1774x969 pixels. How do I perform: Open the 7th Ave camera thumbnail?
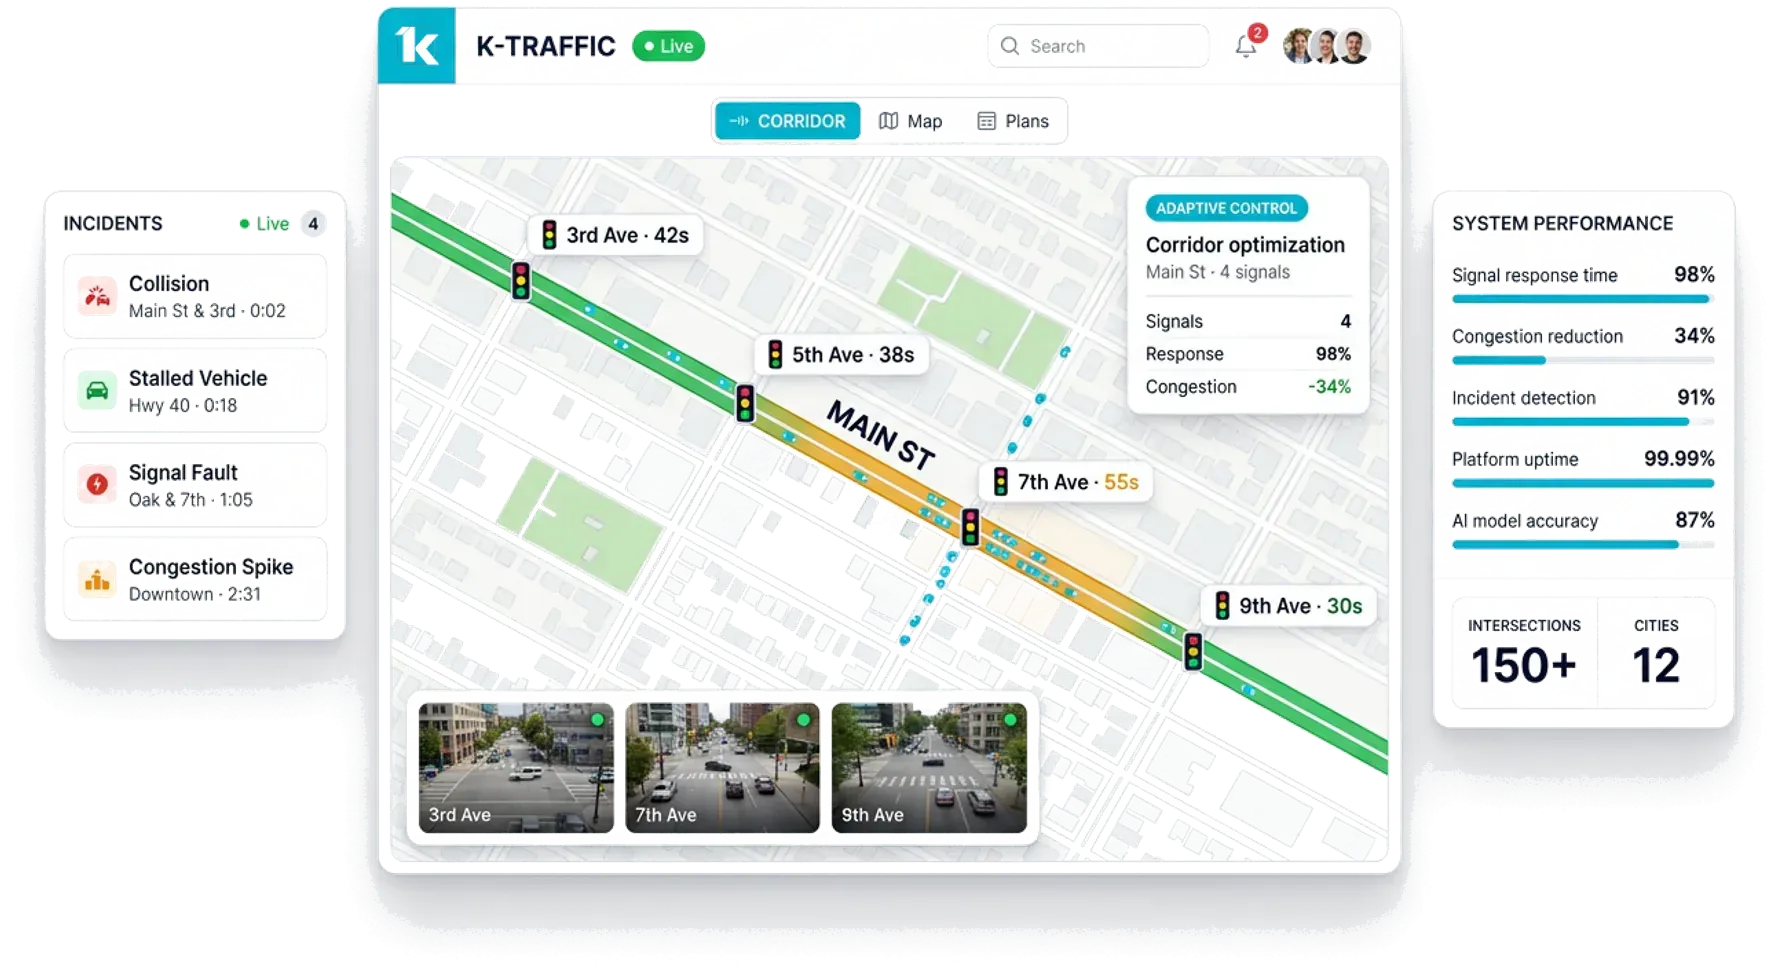(x=722, y=767)
